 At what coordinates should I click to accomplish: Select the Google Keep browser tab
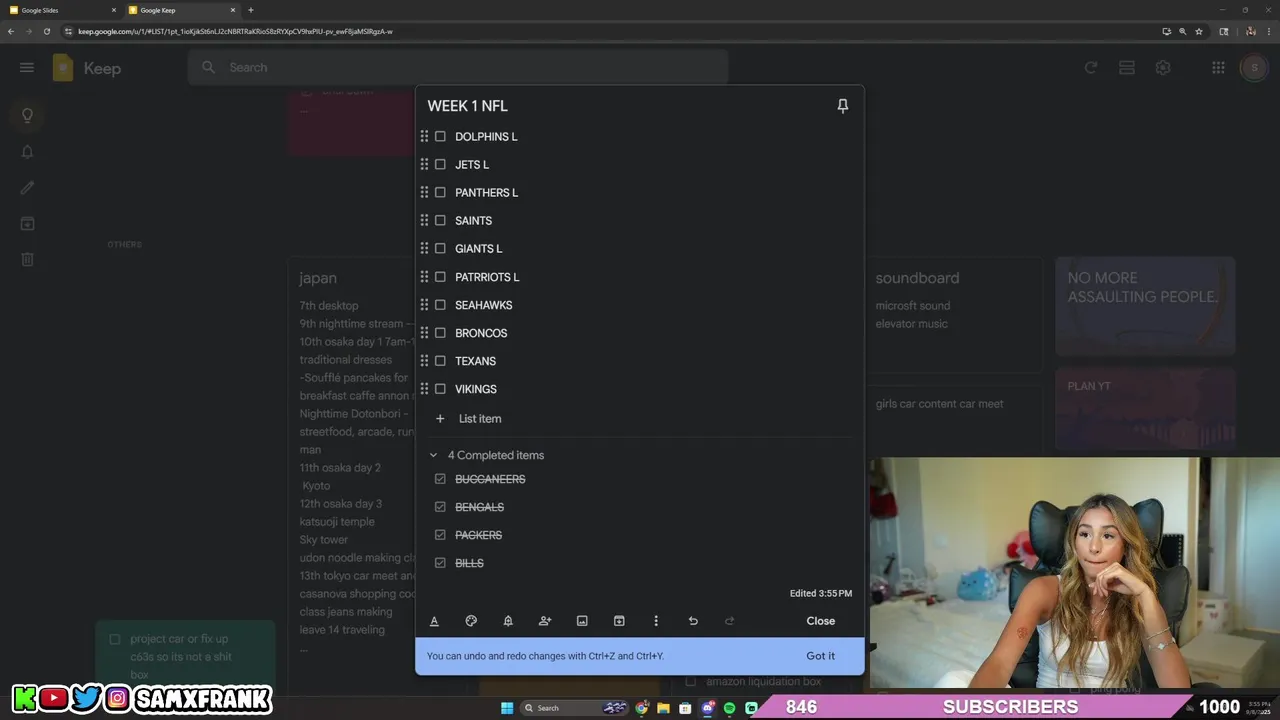(x=181, y=10)
